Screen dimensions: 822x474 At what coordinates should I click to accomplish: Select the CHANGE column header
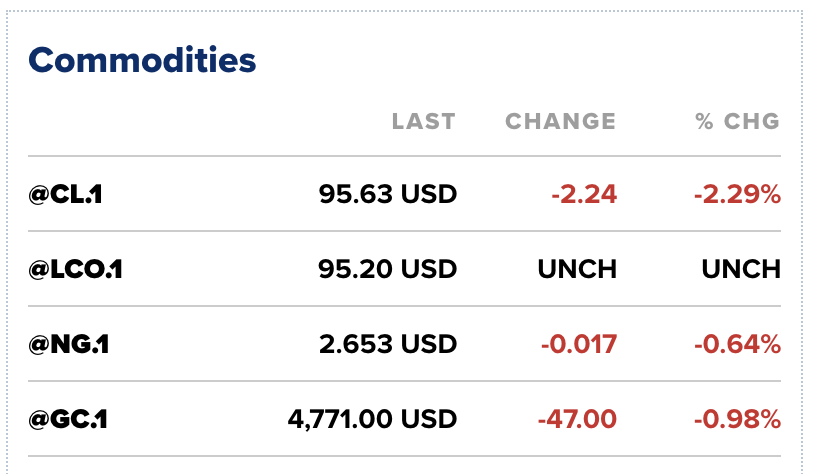560,122
